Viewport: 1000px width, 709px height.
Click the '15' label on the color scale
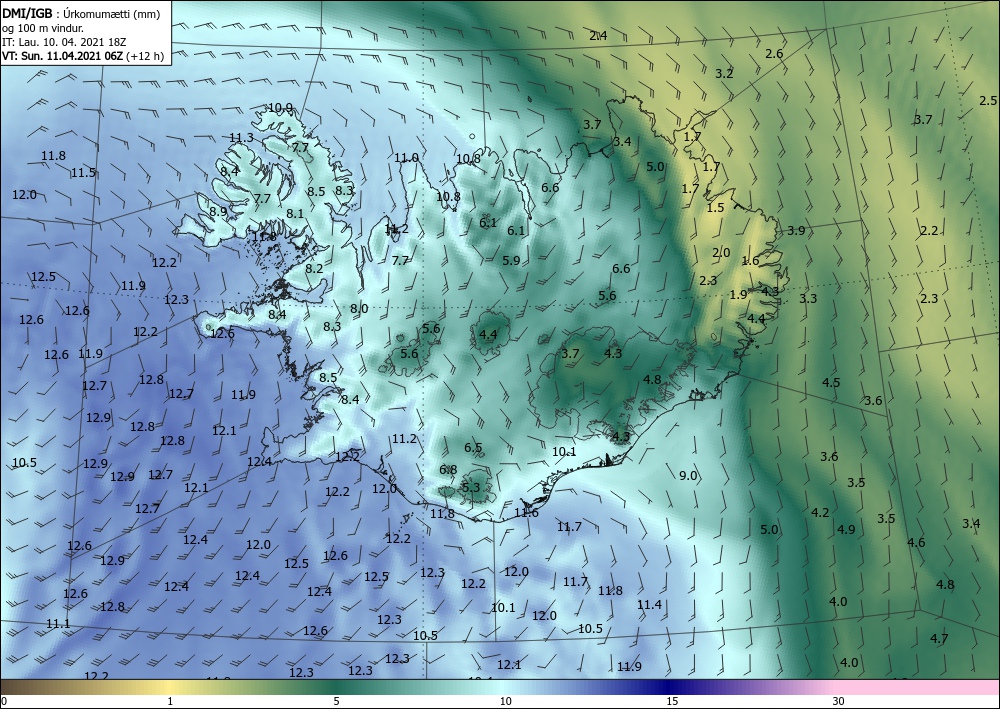[672, 701]
